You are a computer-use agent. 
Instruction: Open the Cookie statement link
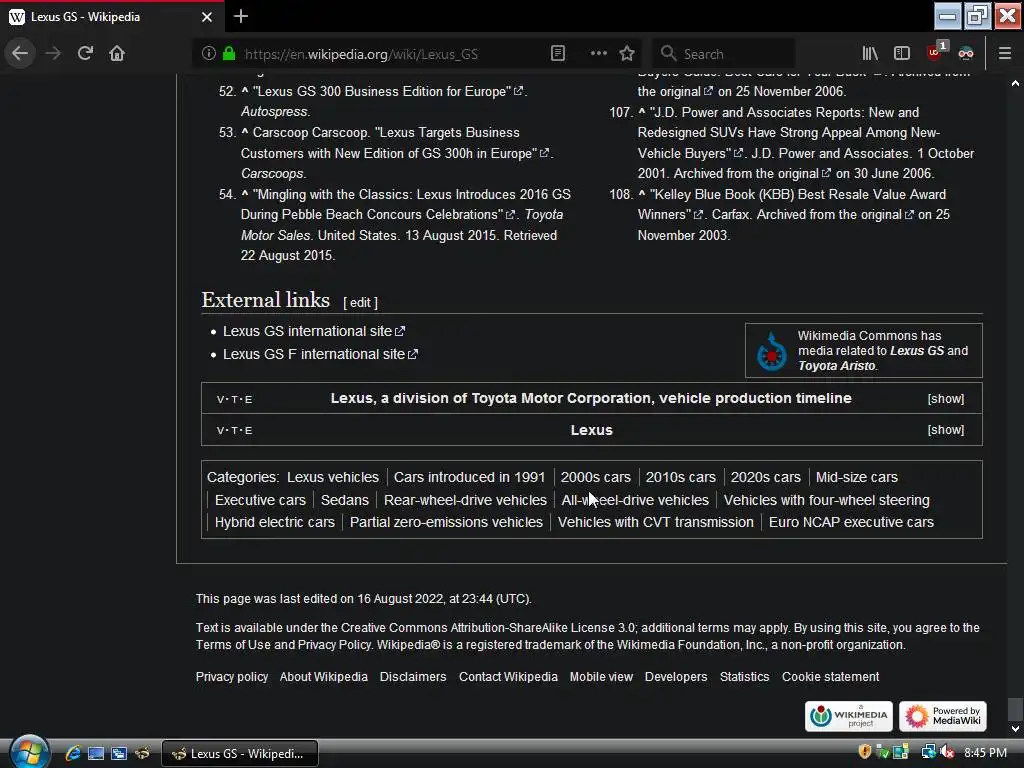831,677
